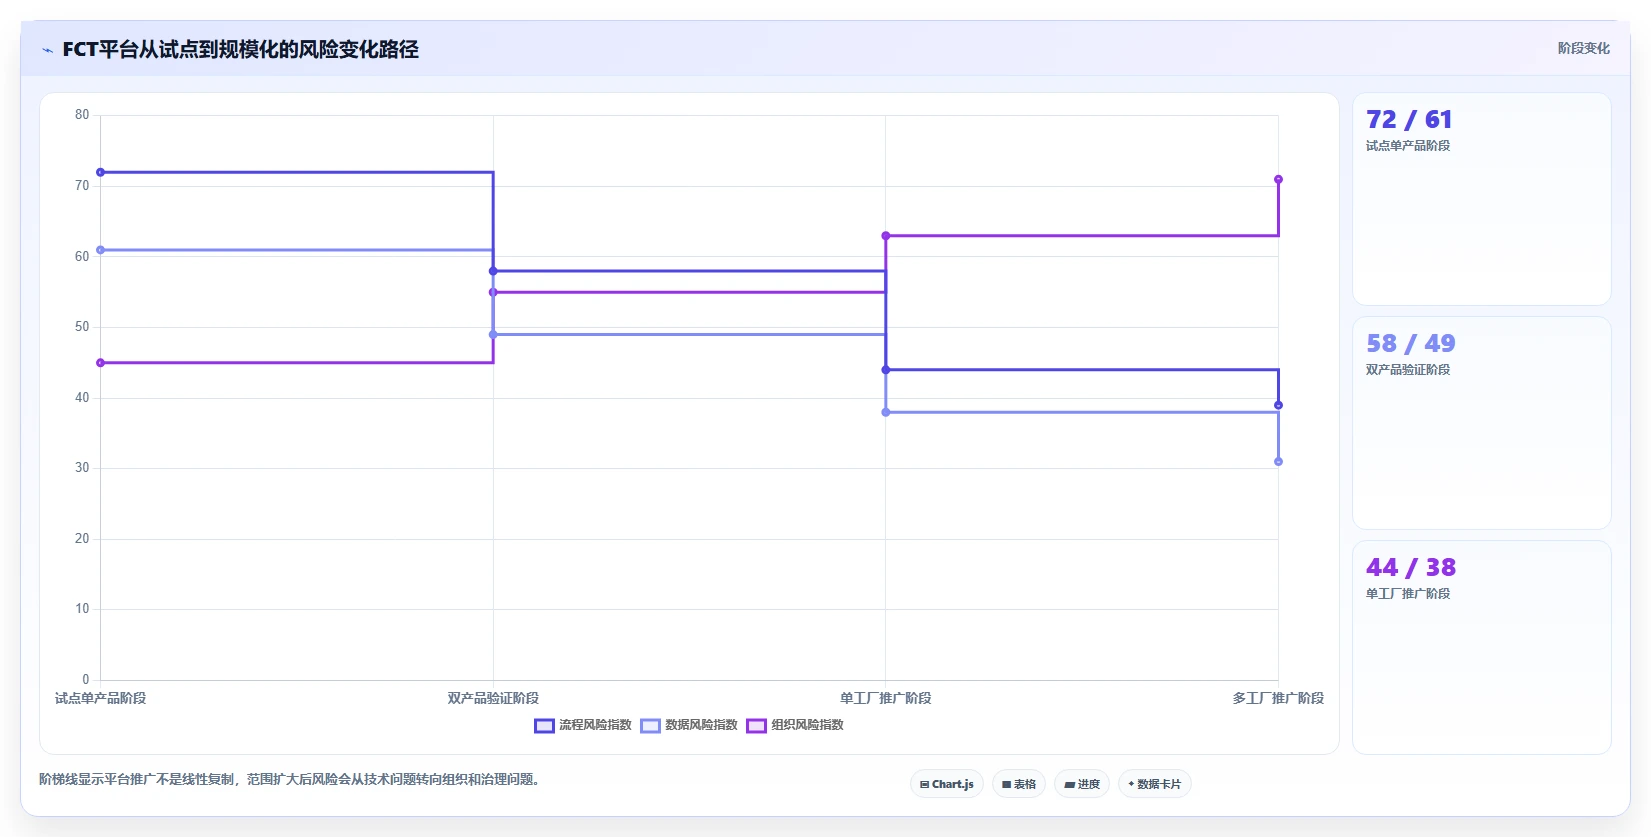Click the x-axis label 试点单产品阶段

[100, 698]
